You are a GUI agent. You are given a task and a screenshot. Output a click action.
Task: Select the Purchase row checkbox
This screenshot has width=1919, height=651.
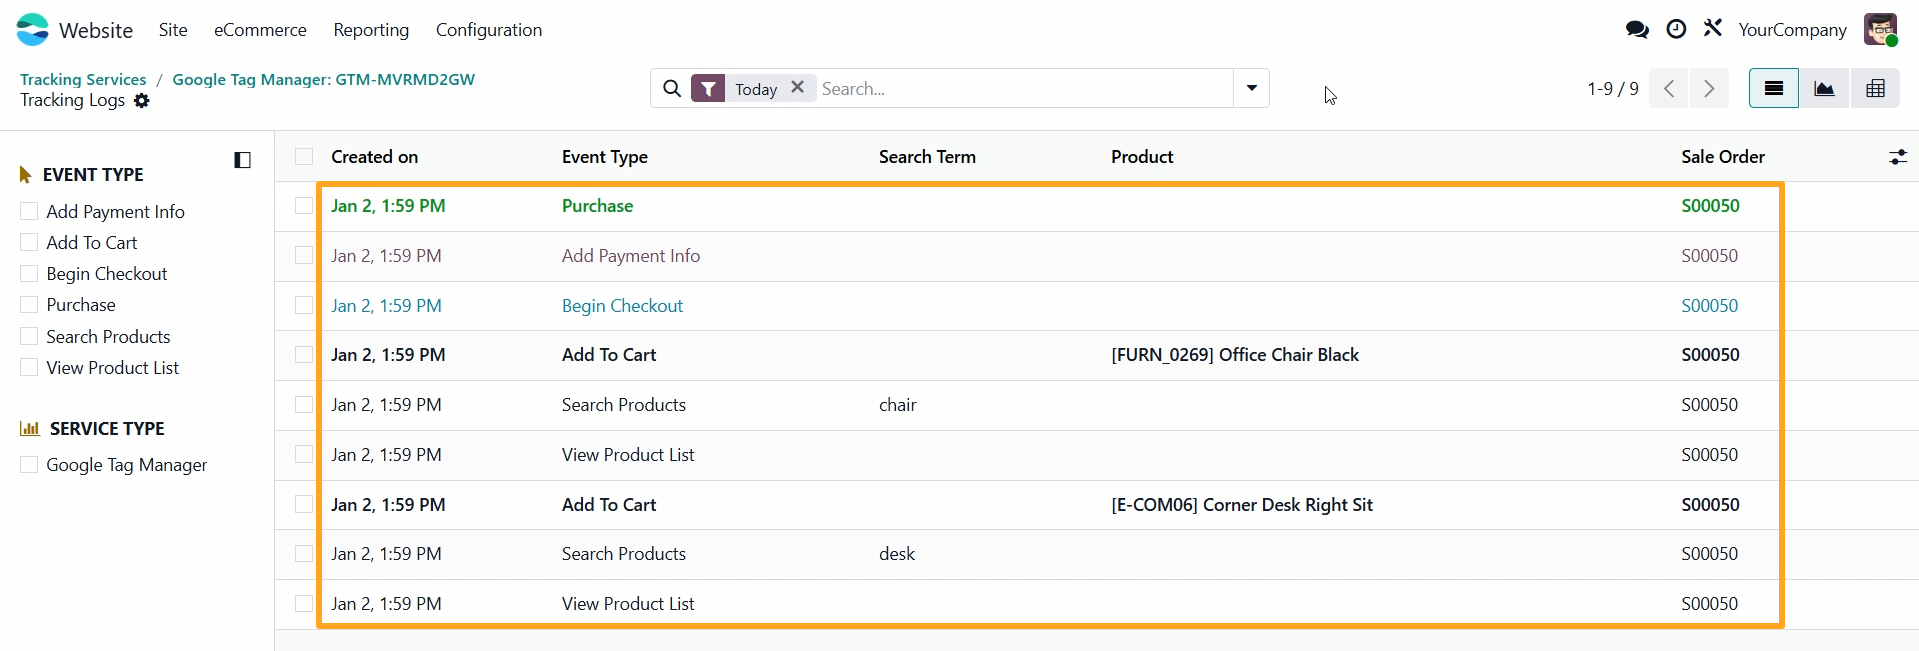tap(304, 205)
